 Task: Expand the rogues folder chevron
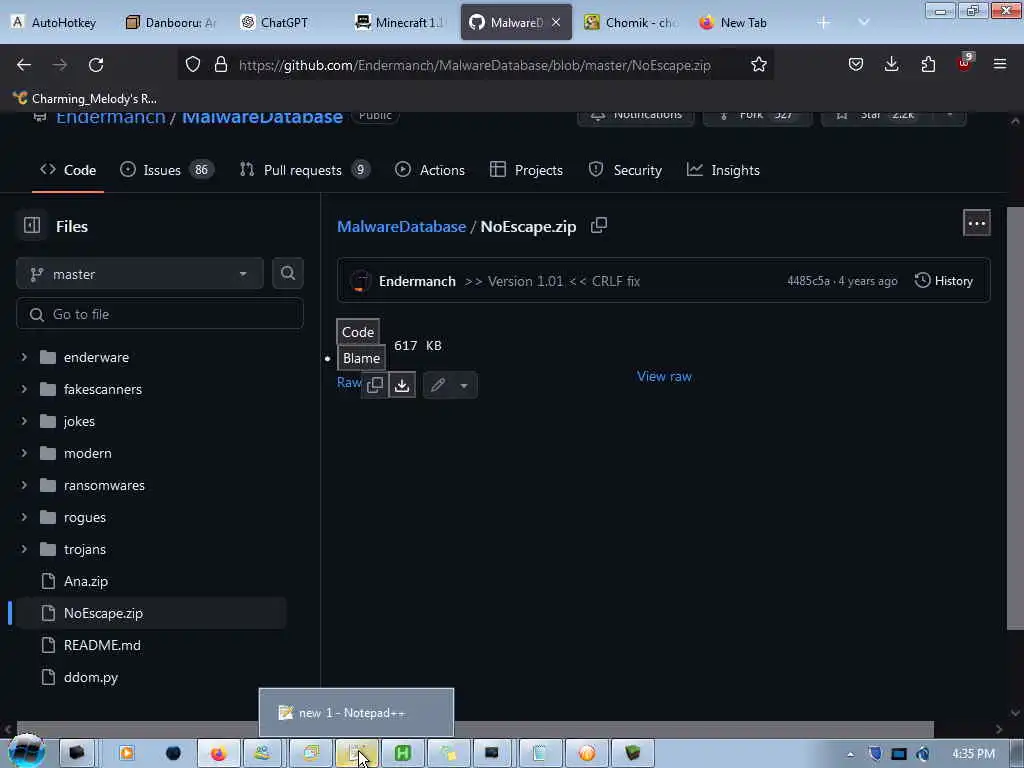tap(24, 517)
